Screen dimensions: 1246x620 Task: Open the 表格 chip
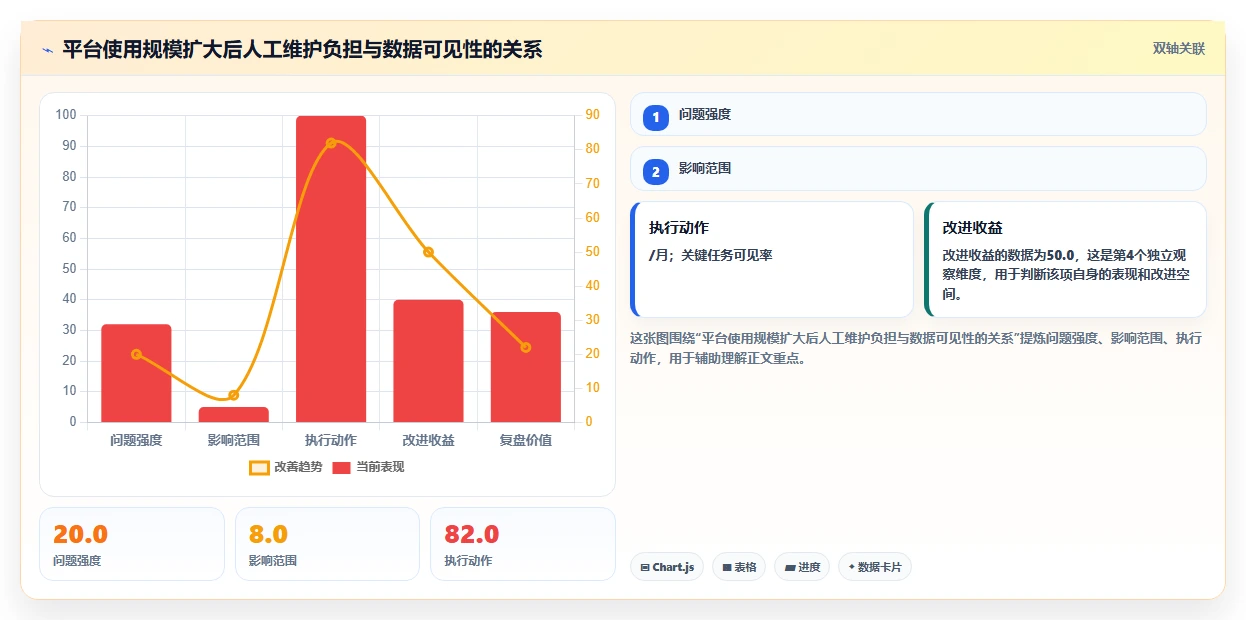(x=739, y=567)
